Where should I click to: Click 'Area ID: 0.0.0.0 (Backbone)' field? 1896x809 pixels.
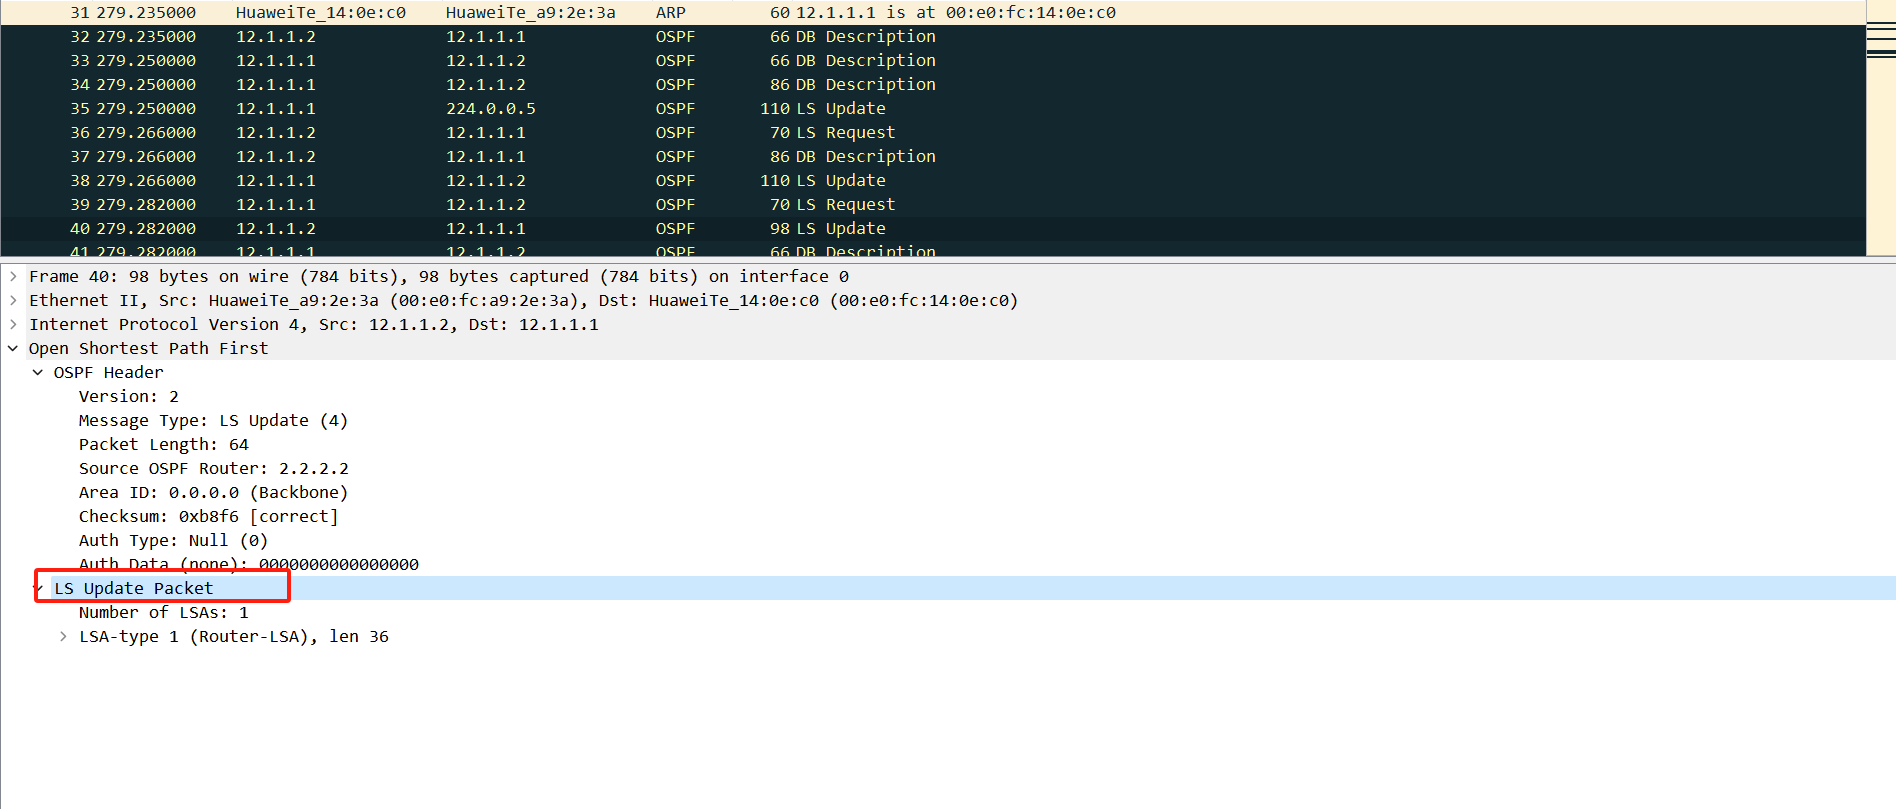(214, 492)
